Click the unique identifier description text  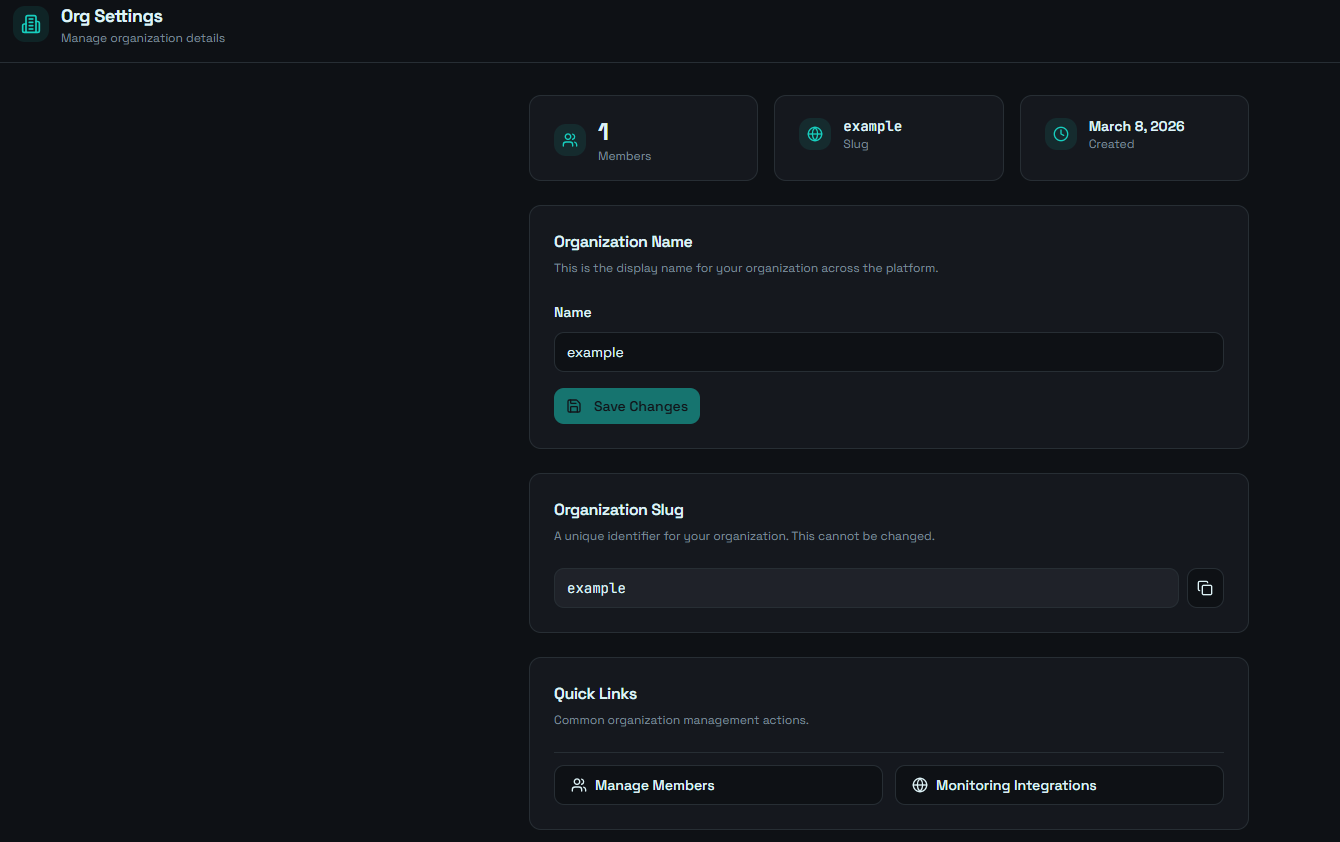(x=744, y=536)
